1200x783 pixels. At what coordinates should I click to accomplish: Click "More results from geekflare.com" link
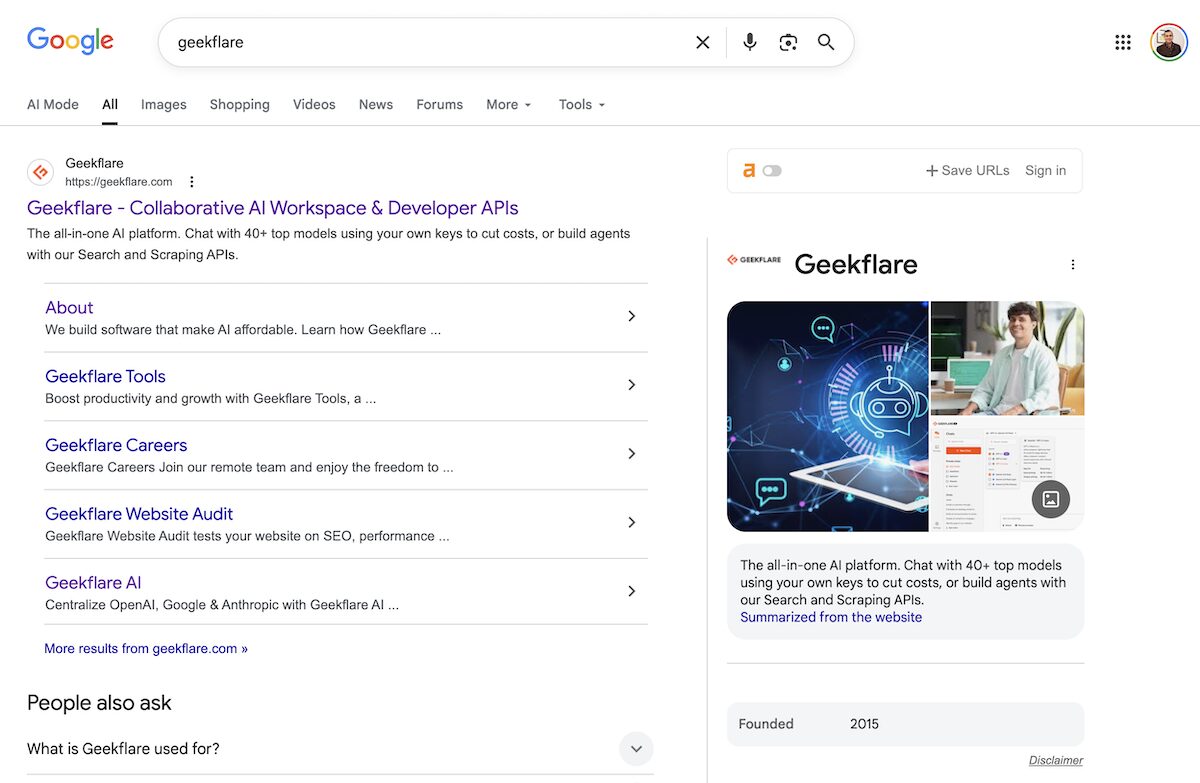pyautogui.click(x=146, y=649)
